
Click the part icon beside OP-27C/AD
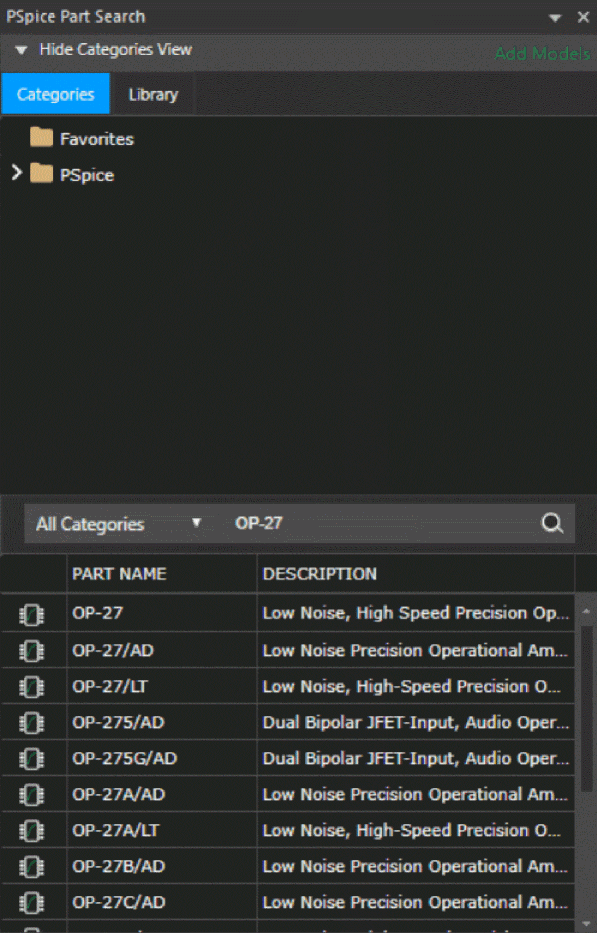coord(32,903)
